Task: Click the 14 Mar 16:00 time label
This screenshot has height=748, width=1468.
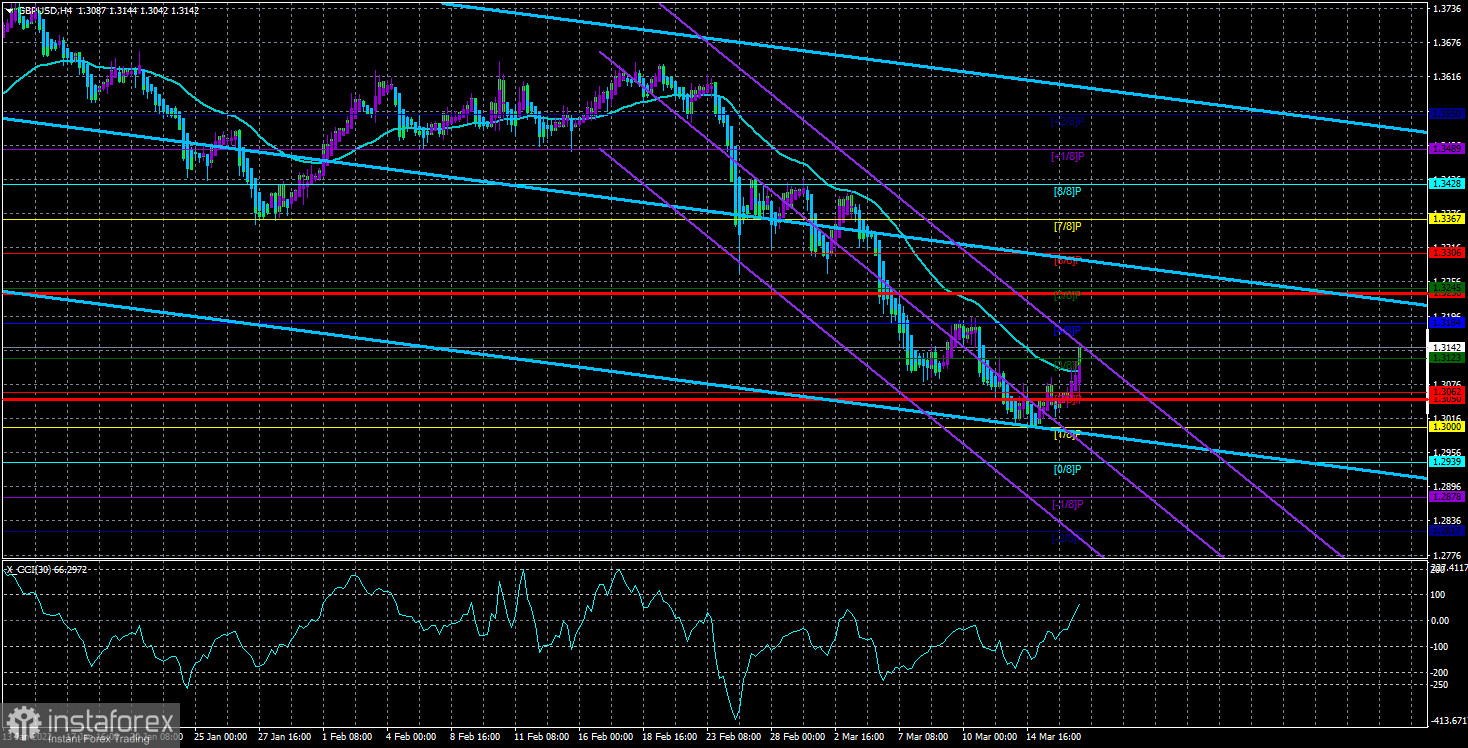Action: pyautogui.click(x=1055, y=737)
